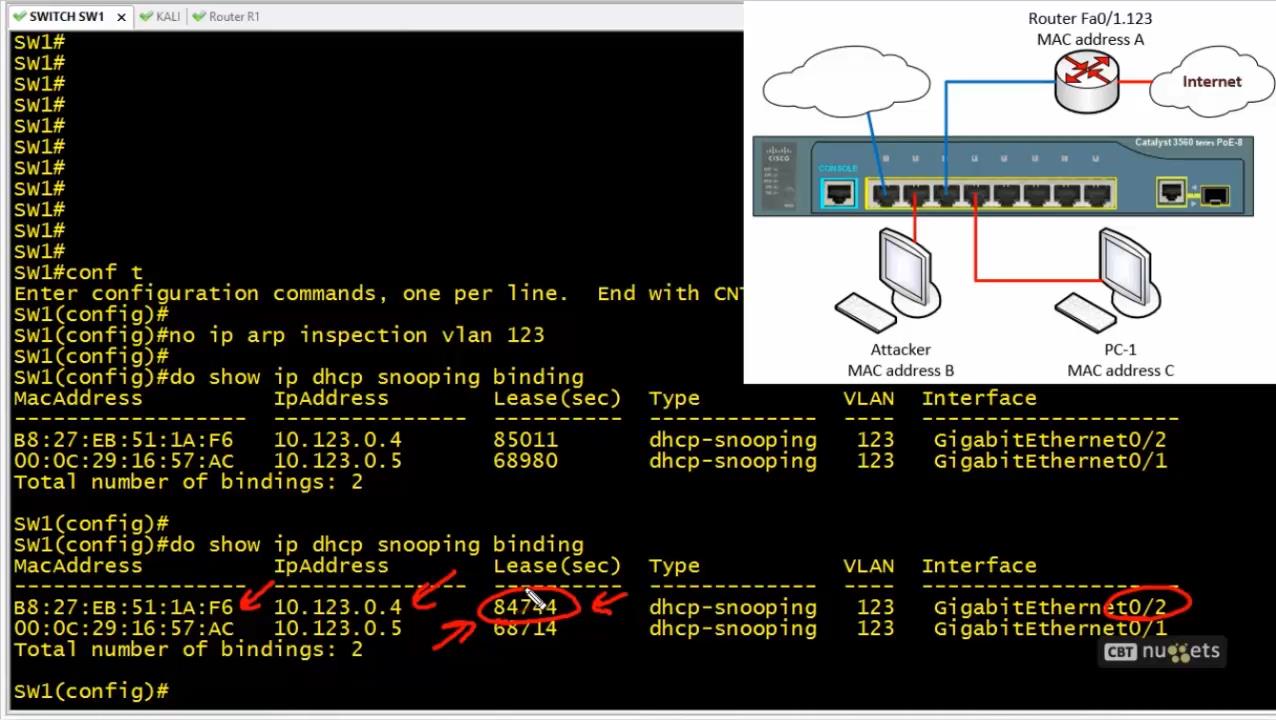Close the SWITCH SW1 tab
The image size is (1276, 720).
(x=122, y=17)
